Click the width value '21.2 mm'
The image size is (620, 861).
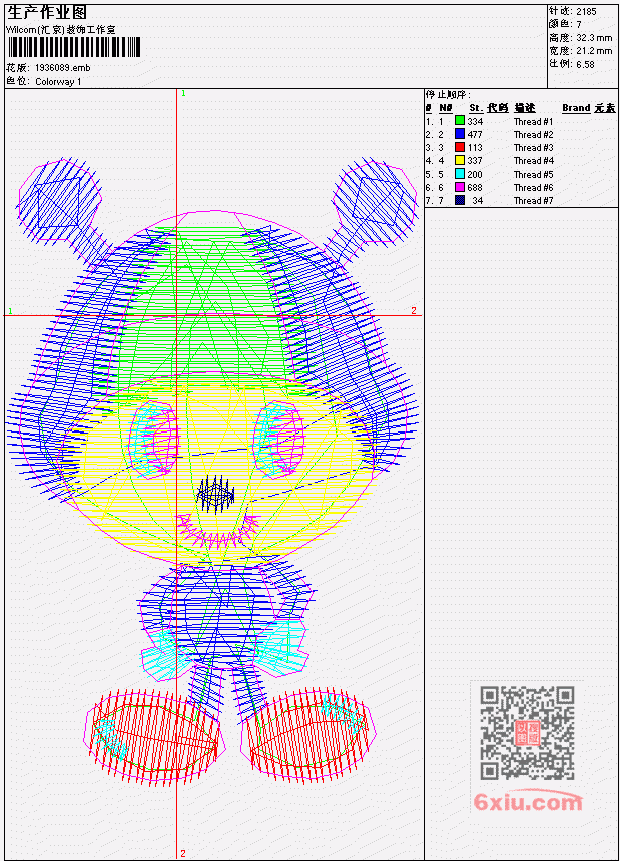coord(594,51)
